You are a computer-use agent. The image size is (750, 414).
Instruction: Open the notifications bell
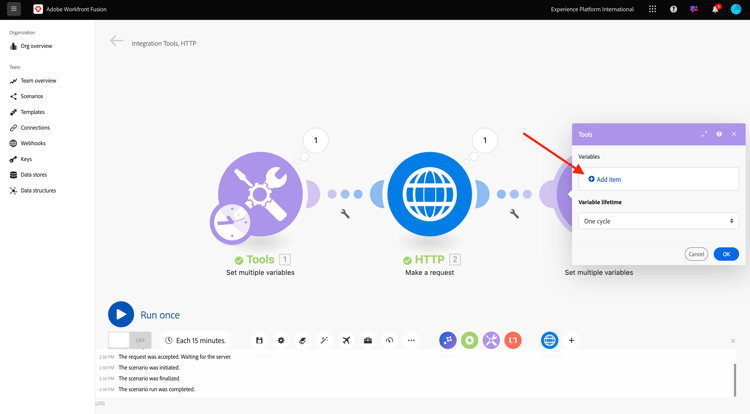pyautogui.click(x=715, y=9)
